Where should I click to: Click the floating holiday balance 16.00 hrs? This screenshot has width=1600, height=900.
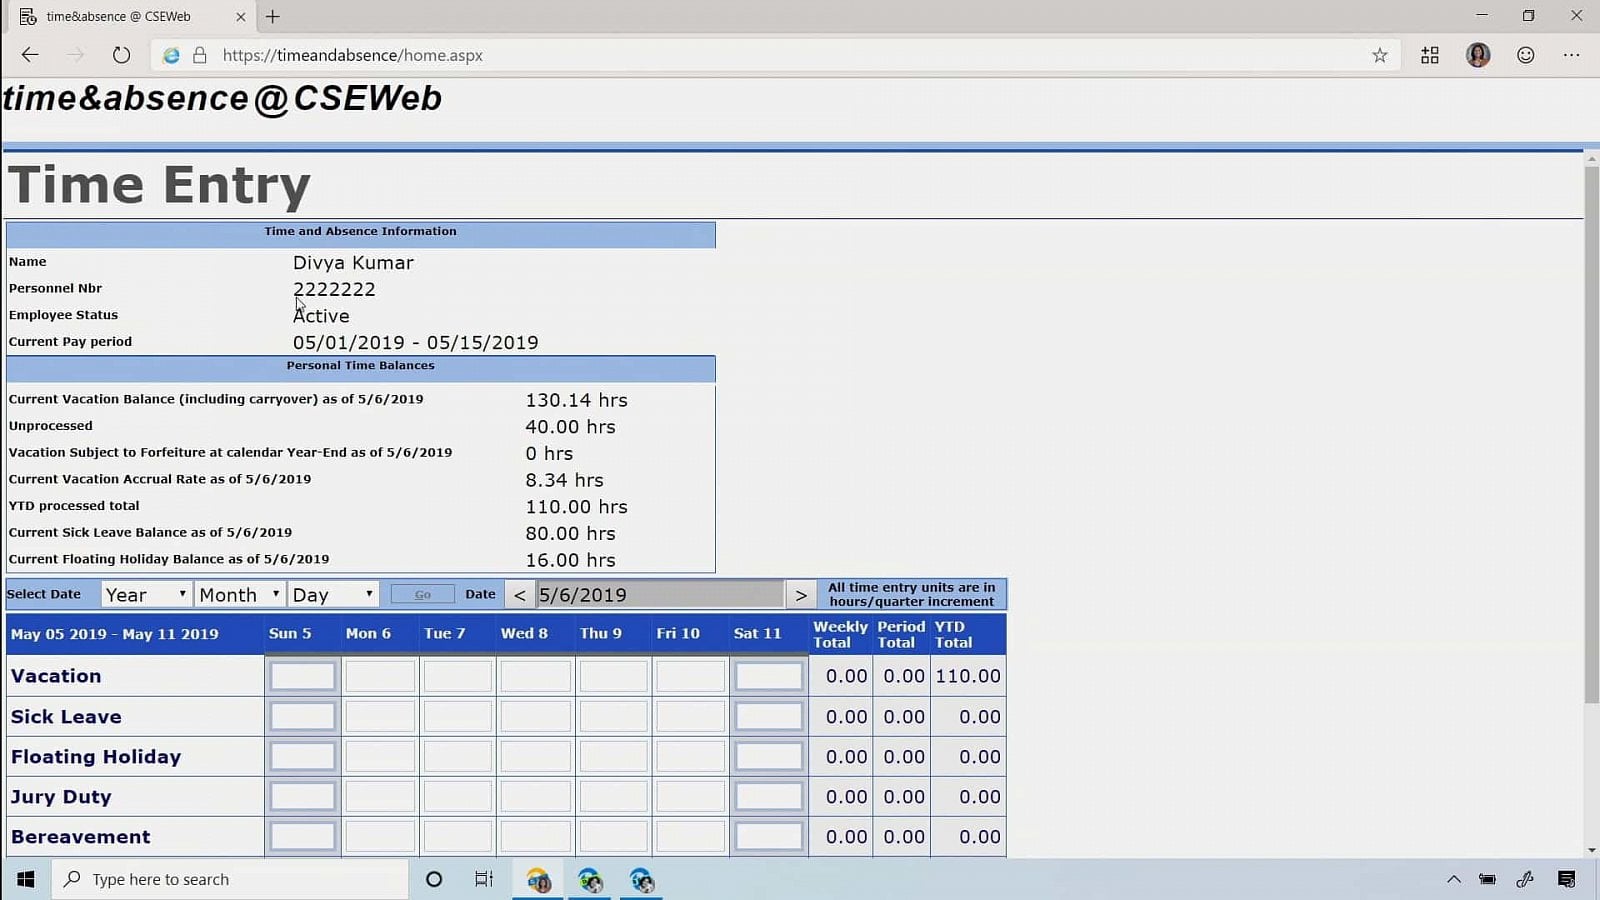pos(570,560)
